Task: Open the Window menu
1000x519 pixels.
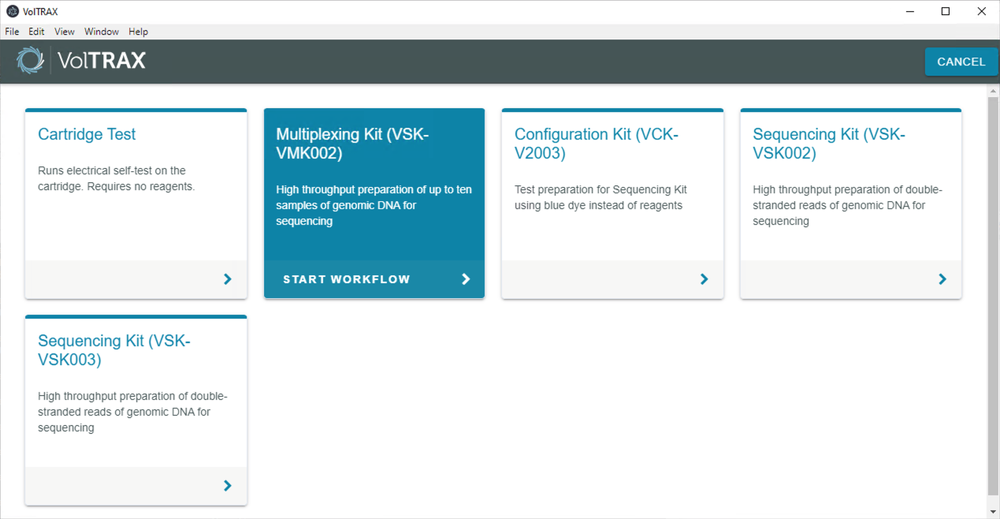Action: click(101, 31)
